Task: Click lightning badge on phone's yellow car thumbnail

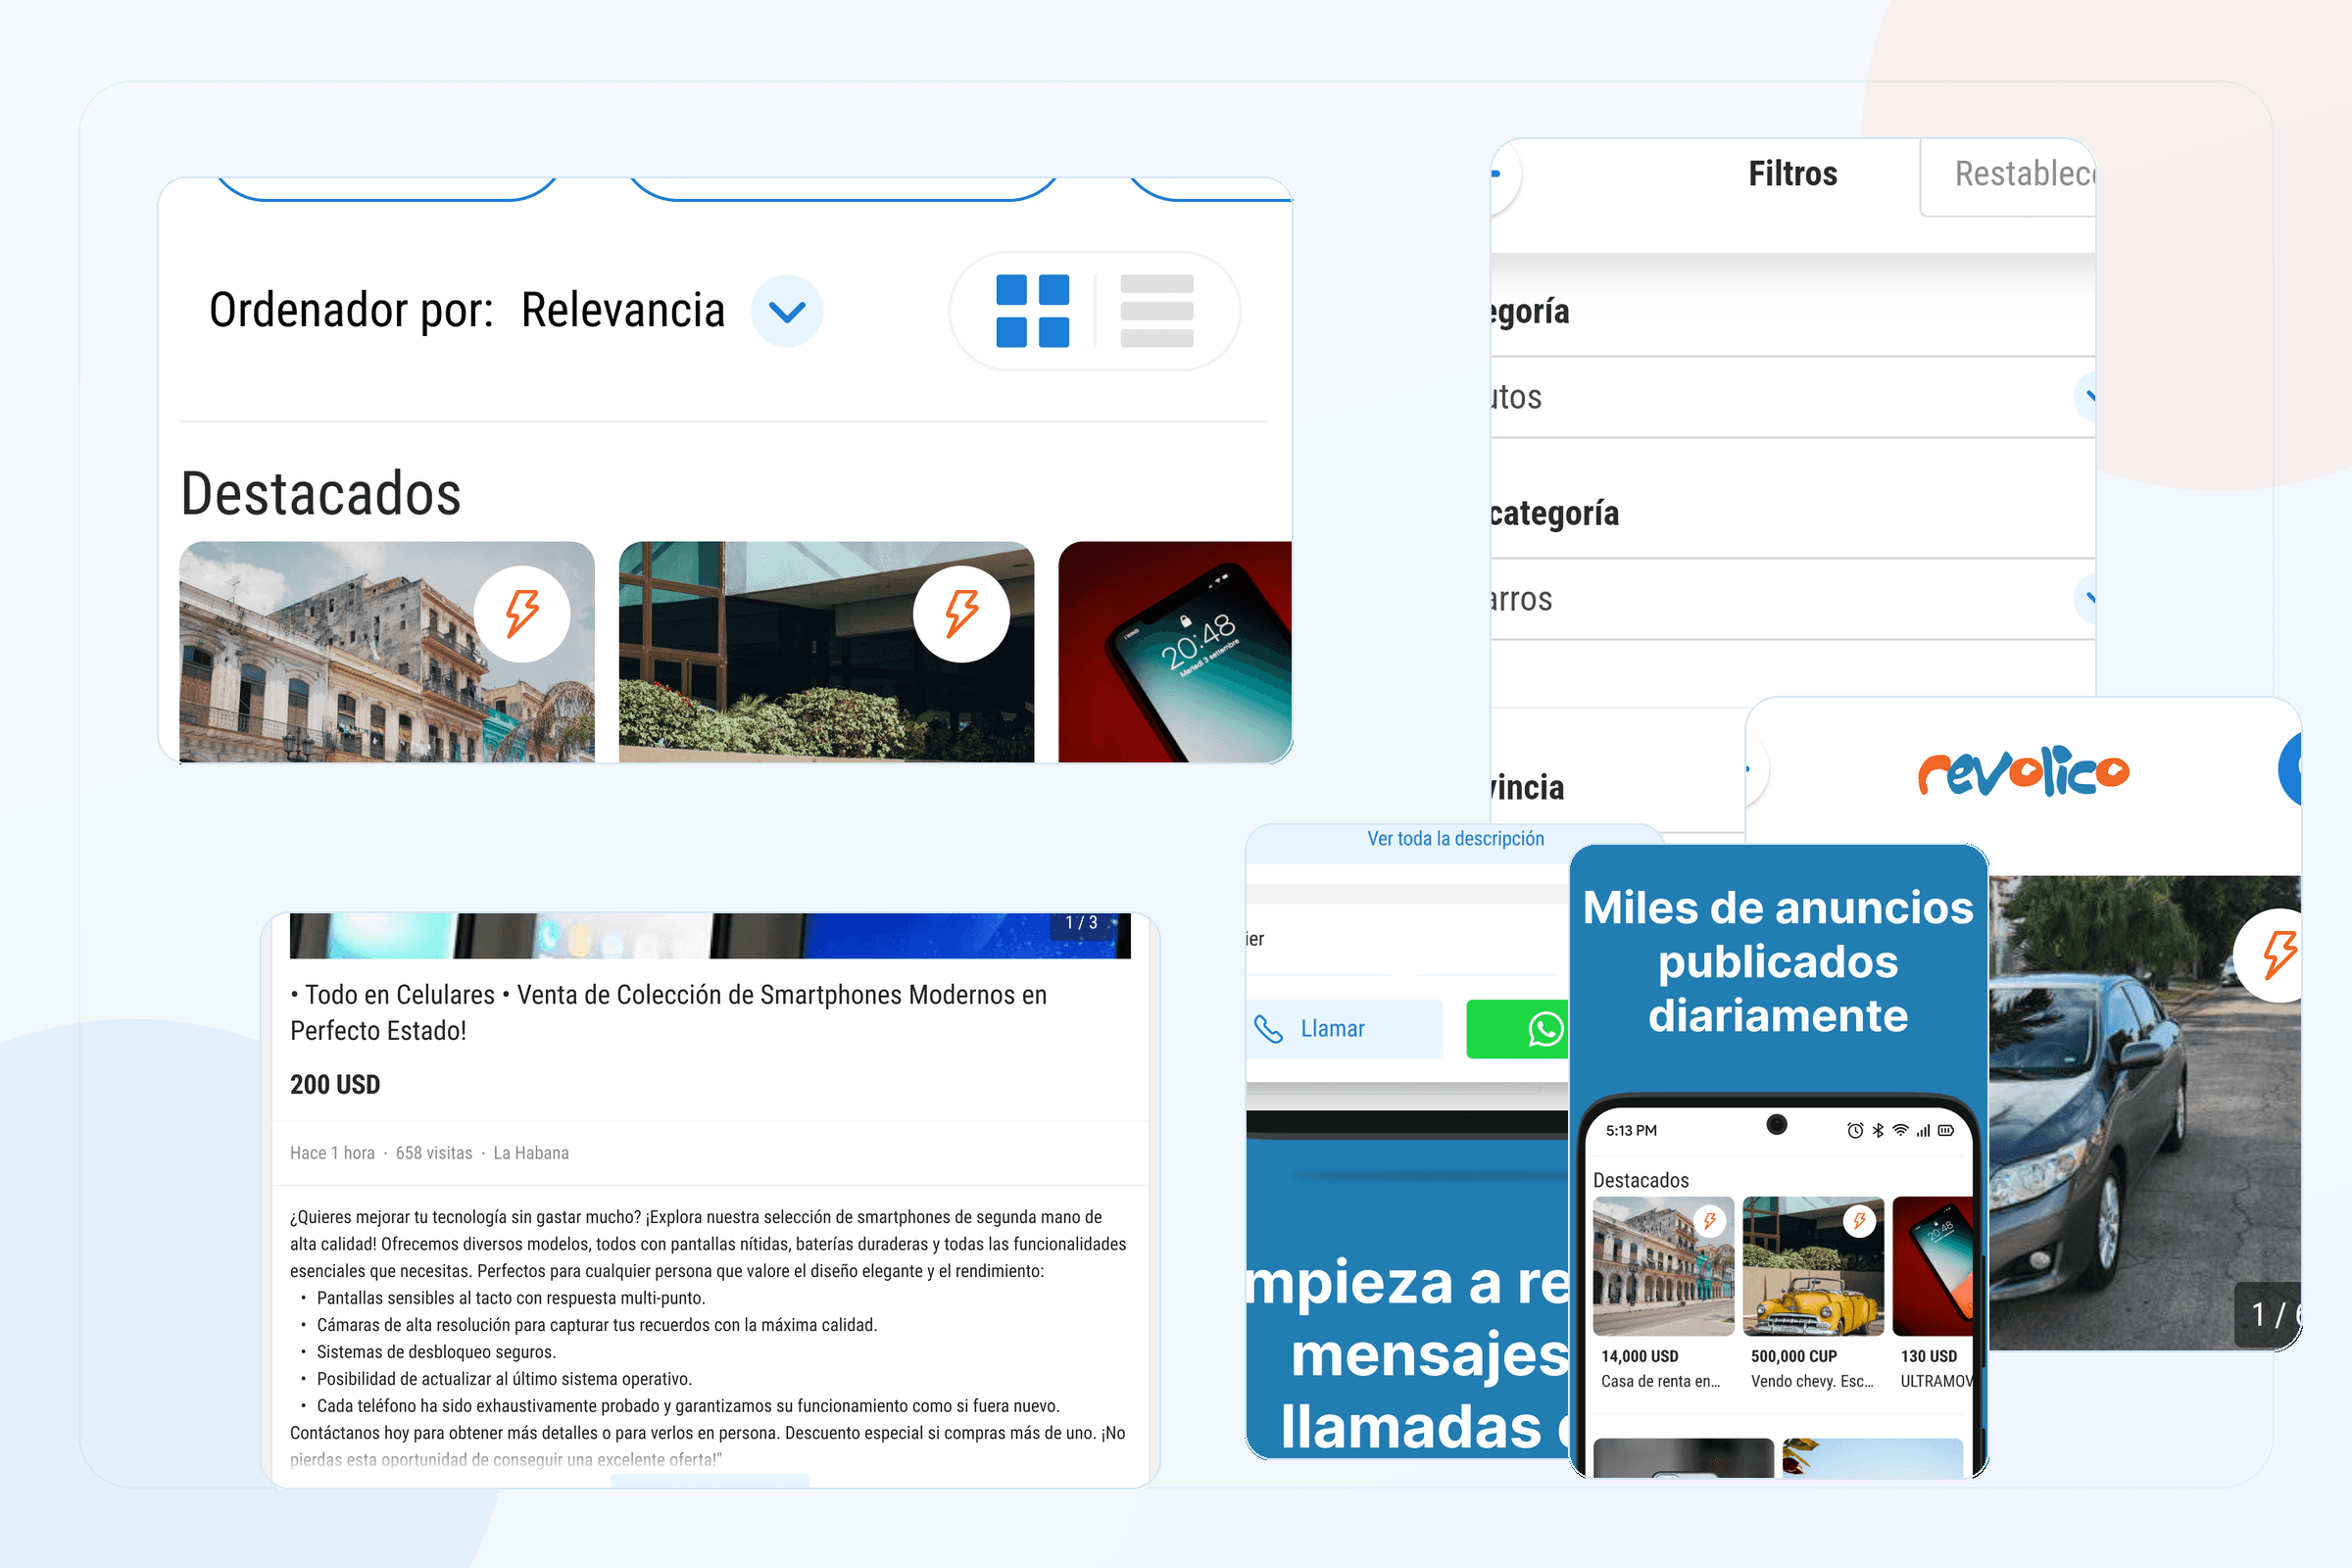Action: (x=1860, y=1221)
